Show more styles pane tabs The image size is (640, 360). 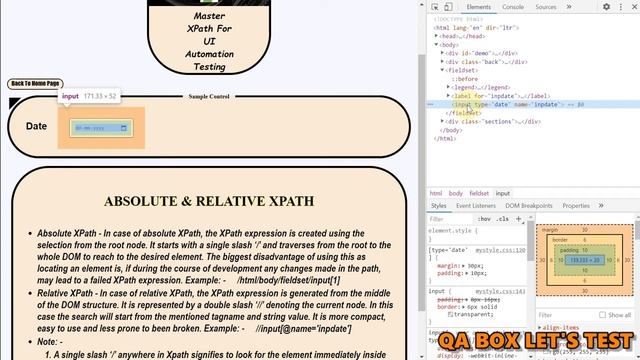tap(601, 206)
